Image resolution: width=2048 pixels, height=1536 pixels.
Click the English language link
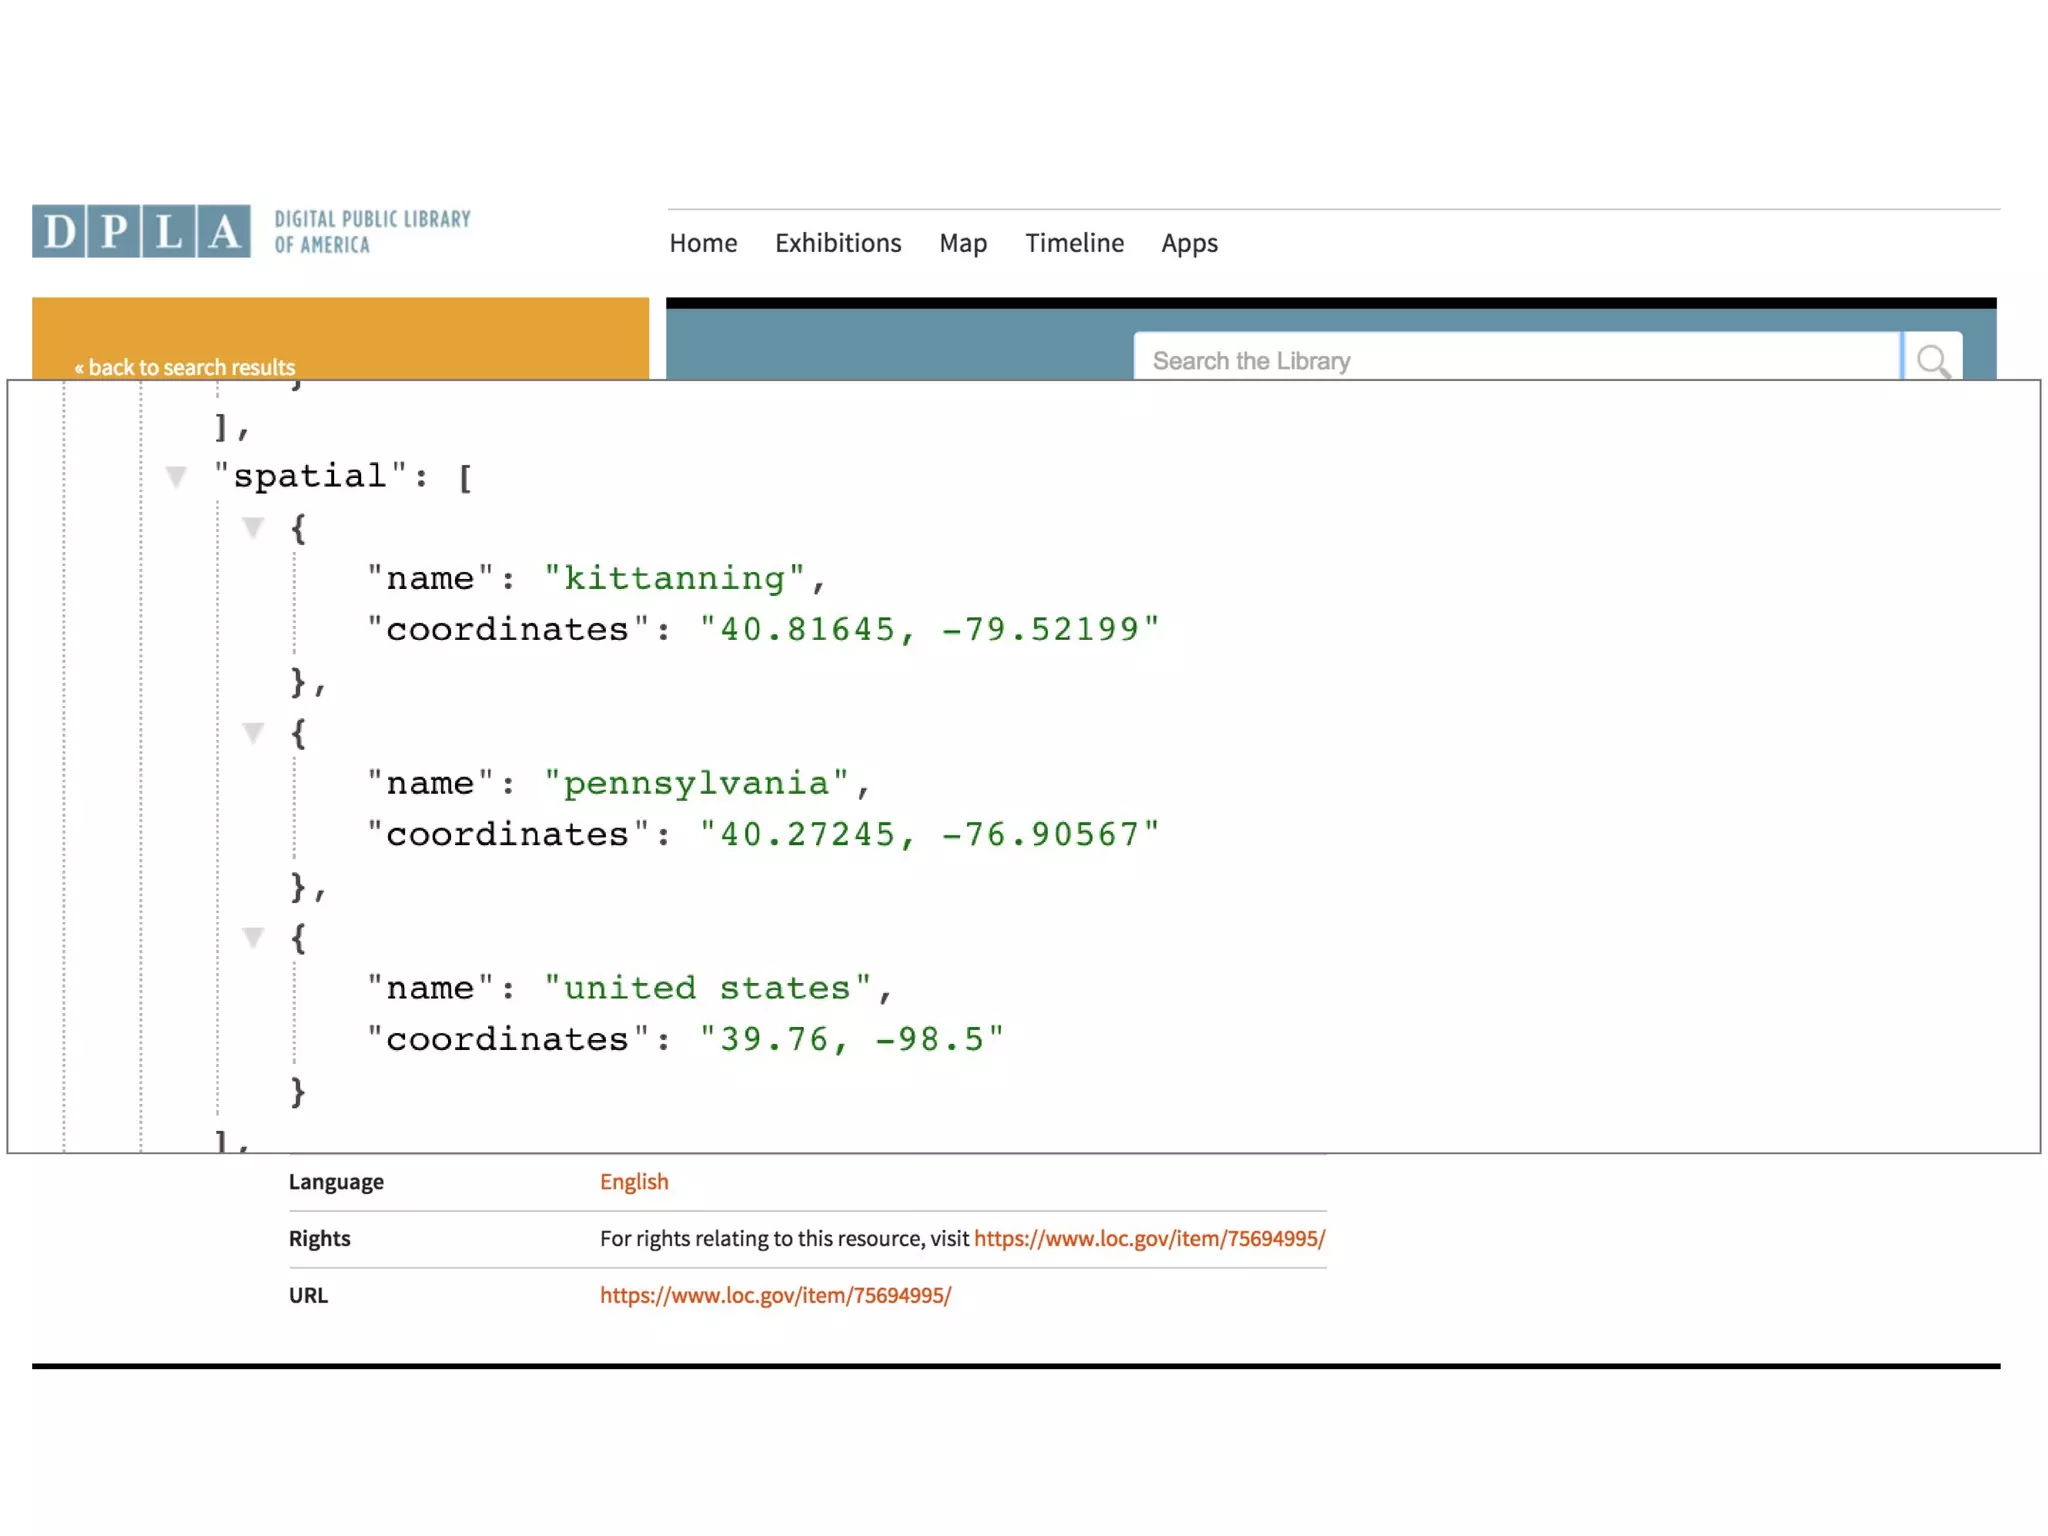pos(634,1181)
